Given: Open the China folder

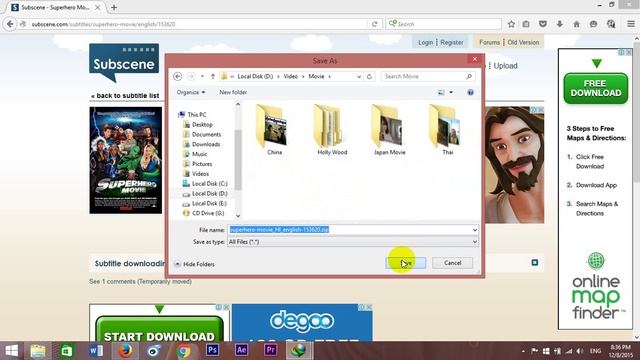Looking at the screenshot, I should click(x=274, y=130).
